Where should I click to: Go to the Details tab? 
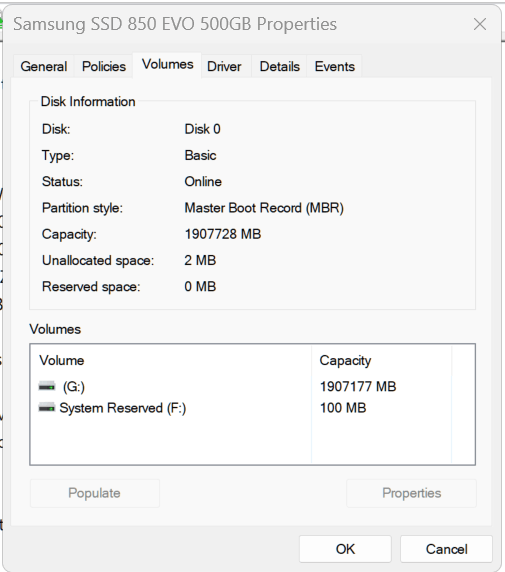pyautogui.click(x=280, y=66)
